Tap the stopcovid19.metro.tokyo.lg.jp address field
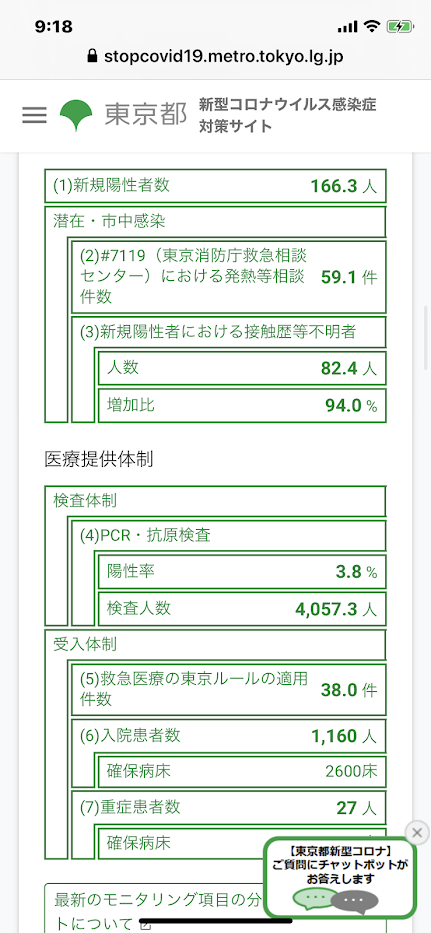This screenshot has width=431, height=933. point(216,57)
